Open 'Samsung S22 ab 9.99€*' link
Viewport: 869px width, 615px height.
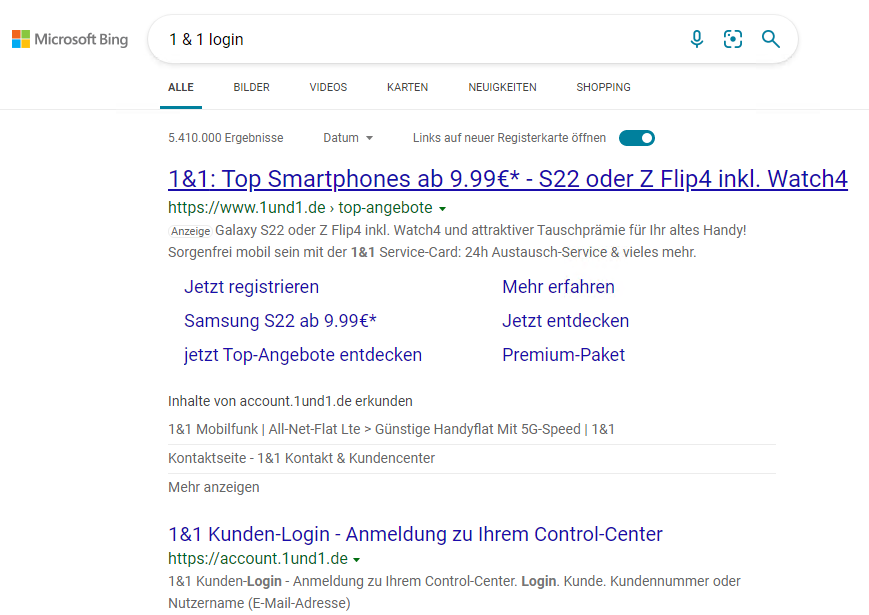click(280, 321)
